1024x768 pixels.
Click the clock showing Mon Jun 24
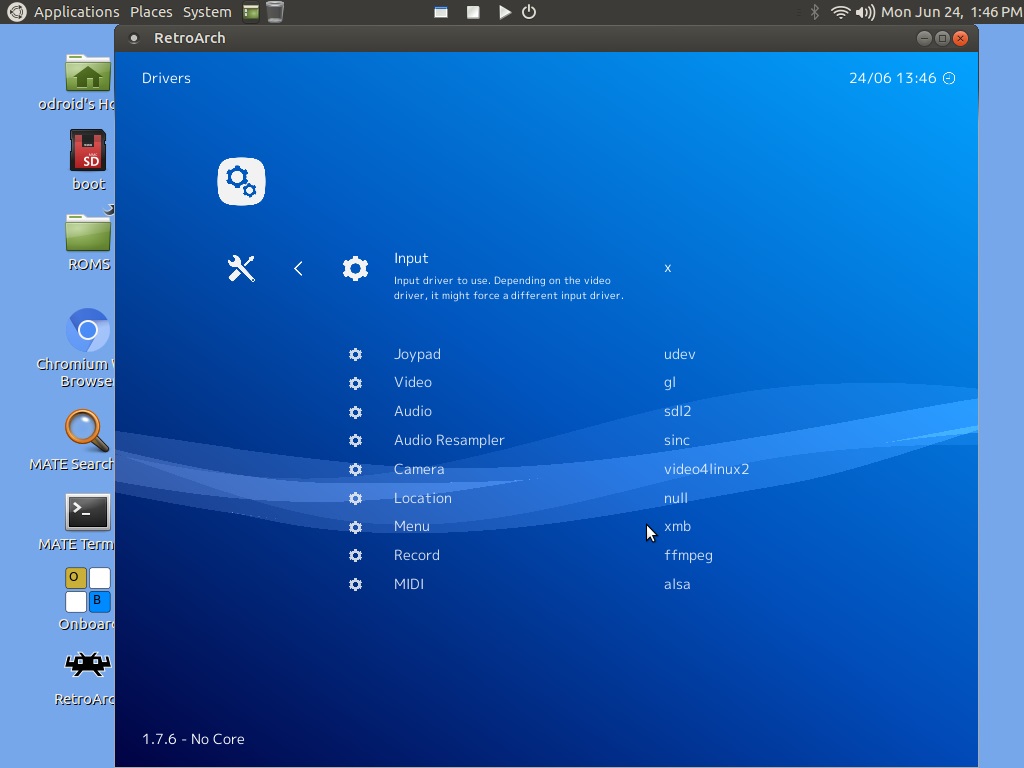tap(951, 12)
